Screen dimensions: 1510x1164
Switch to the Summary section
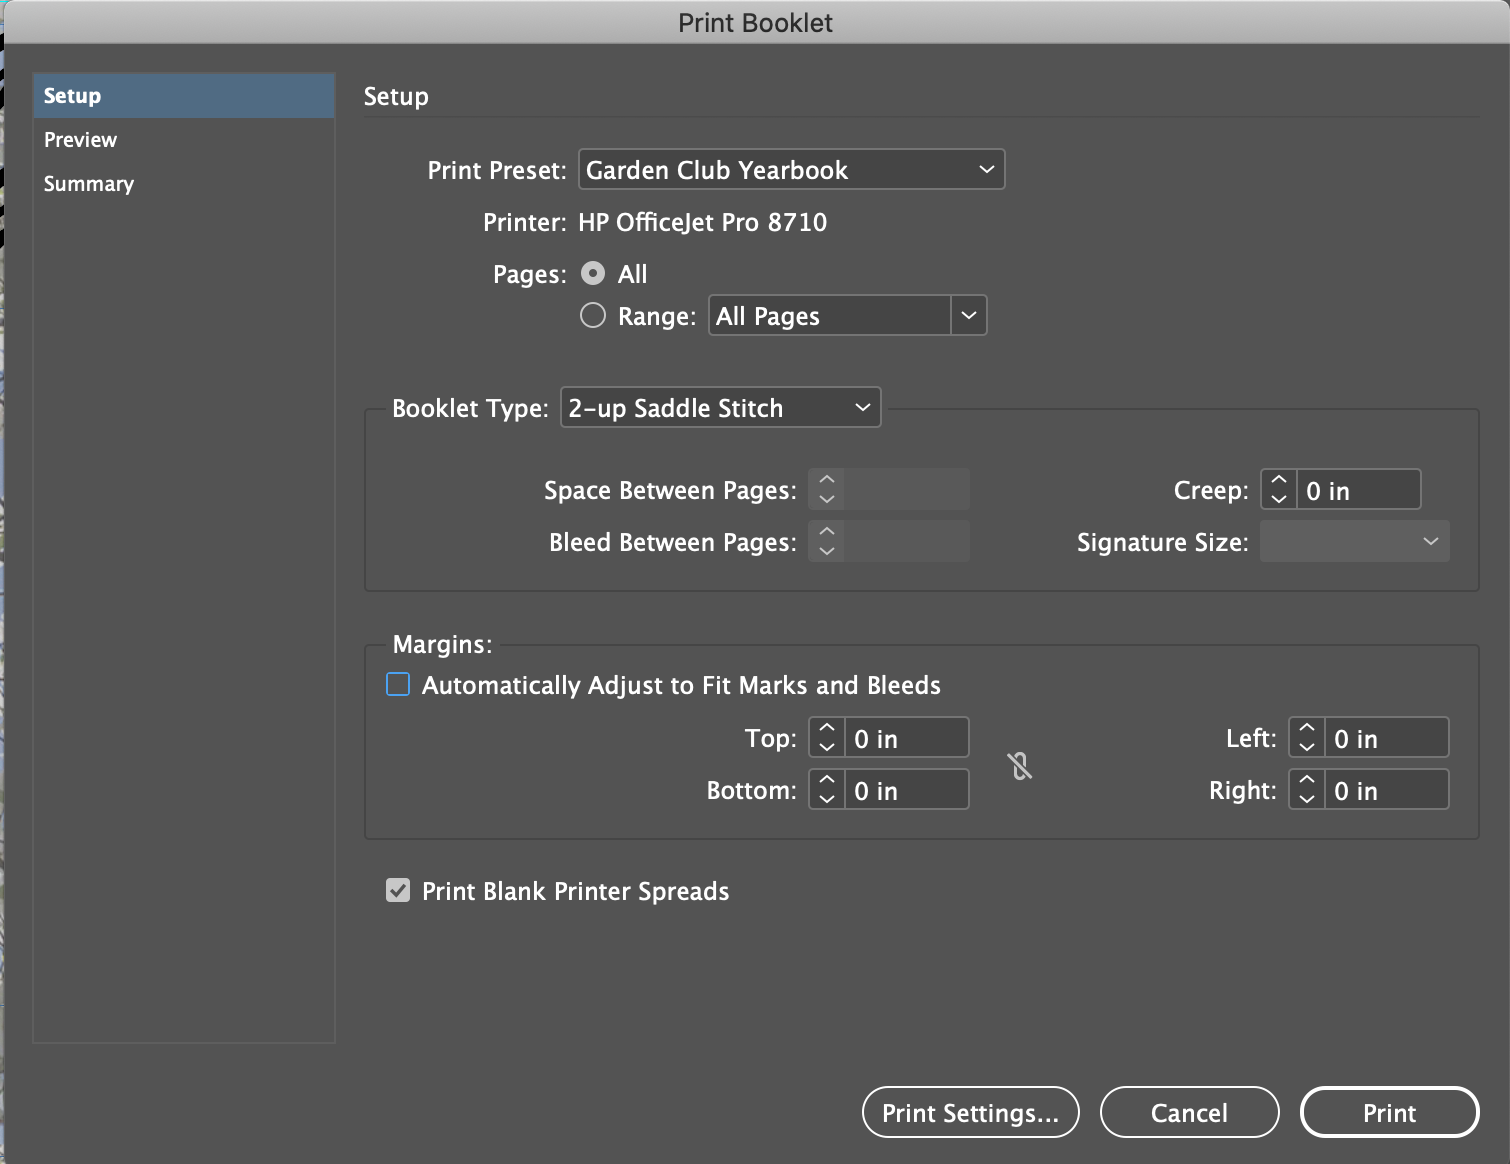[x=88, y=183]
